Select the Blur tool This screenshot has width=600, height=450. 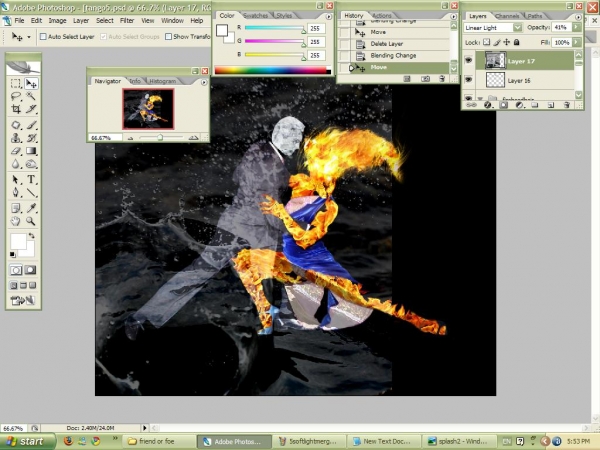point(16,164)
